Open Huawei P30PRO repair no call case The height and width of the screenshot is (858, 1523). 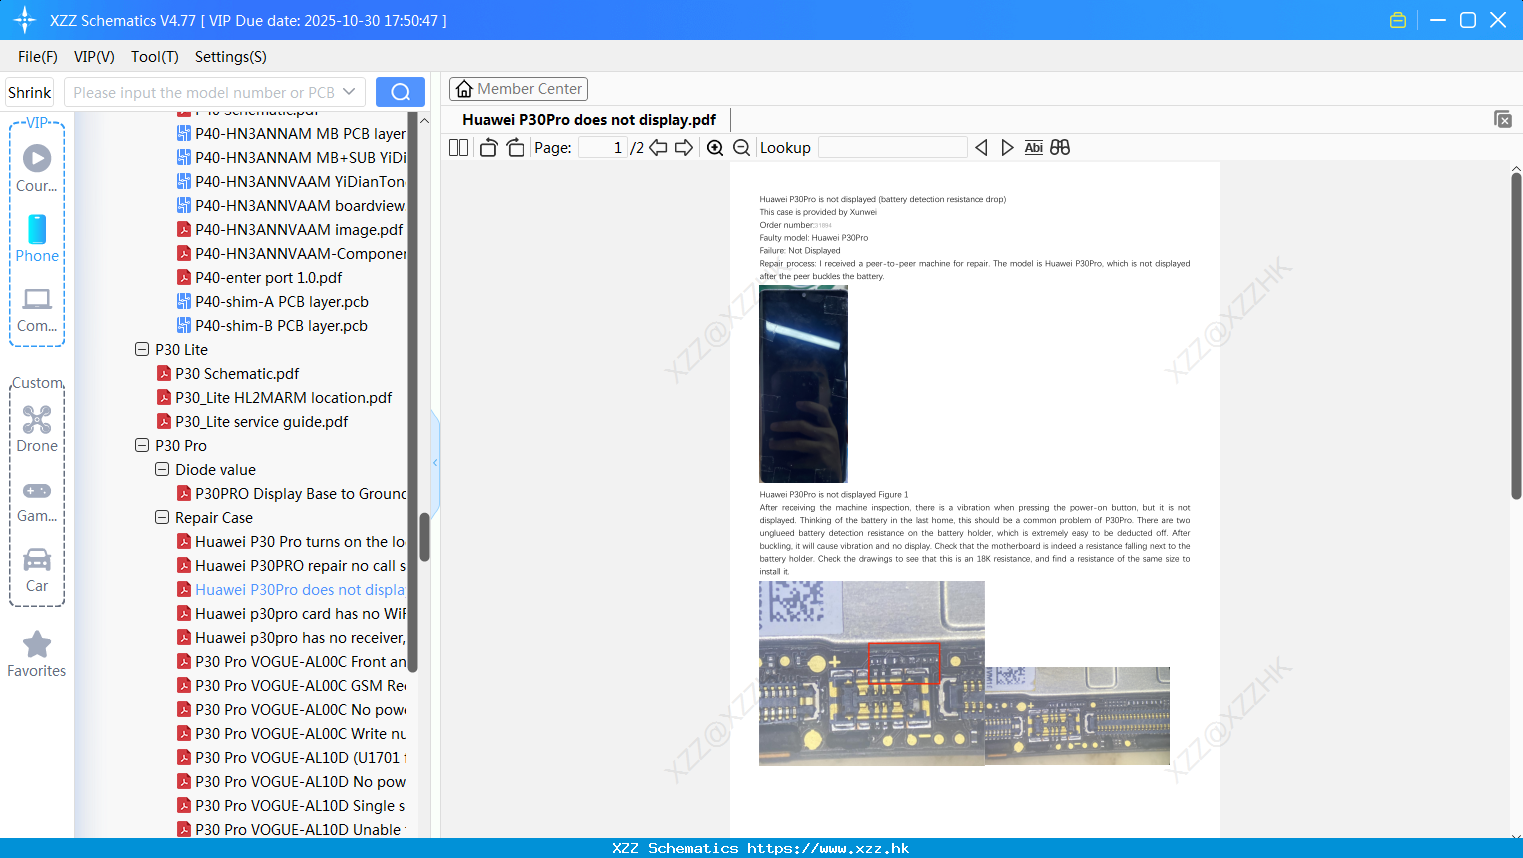[291, 565]
